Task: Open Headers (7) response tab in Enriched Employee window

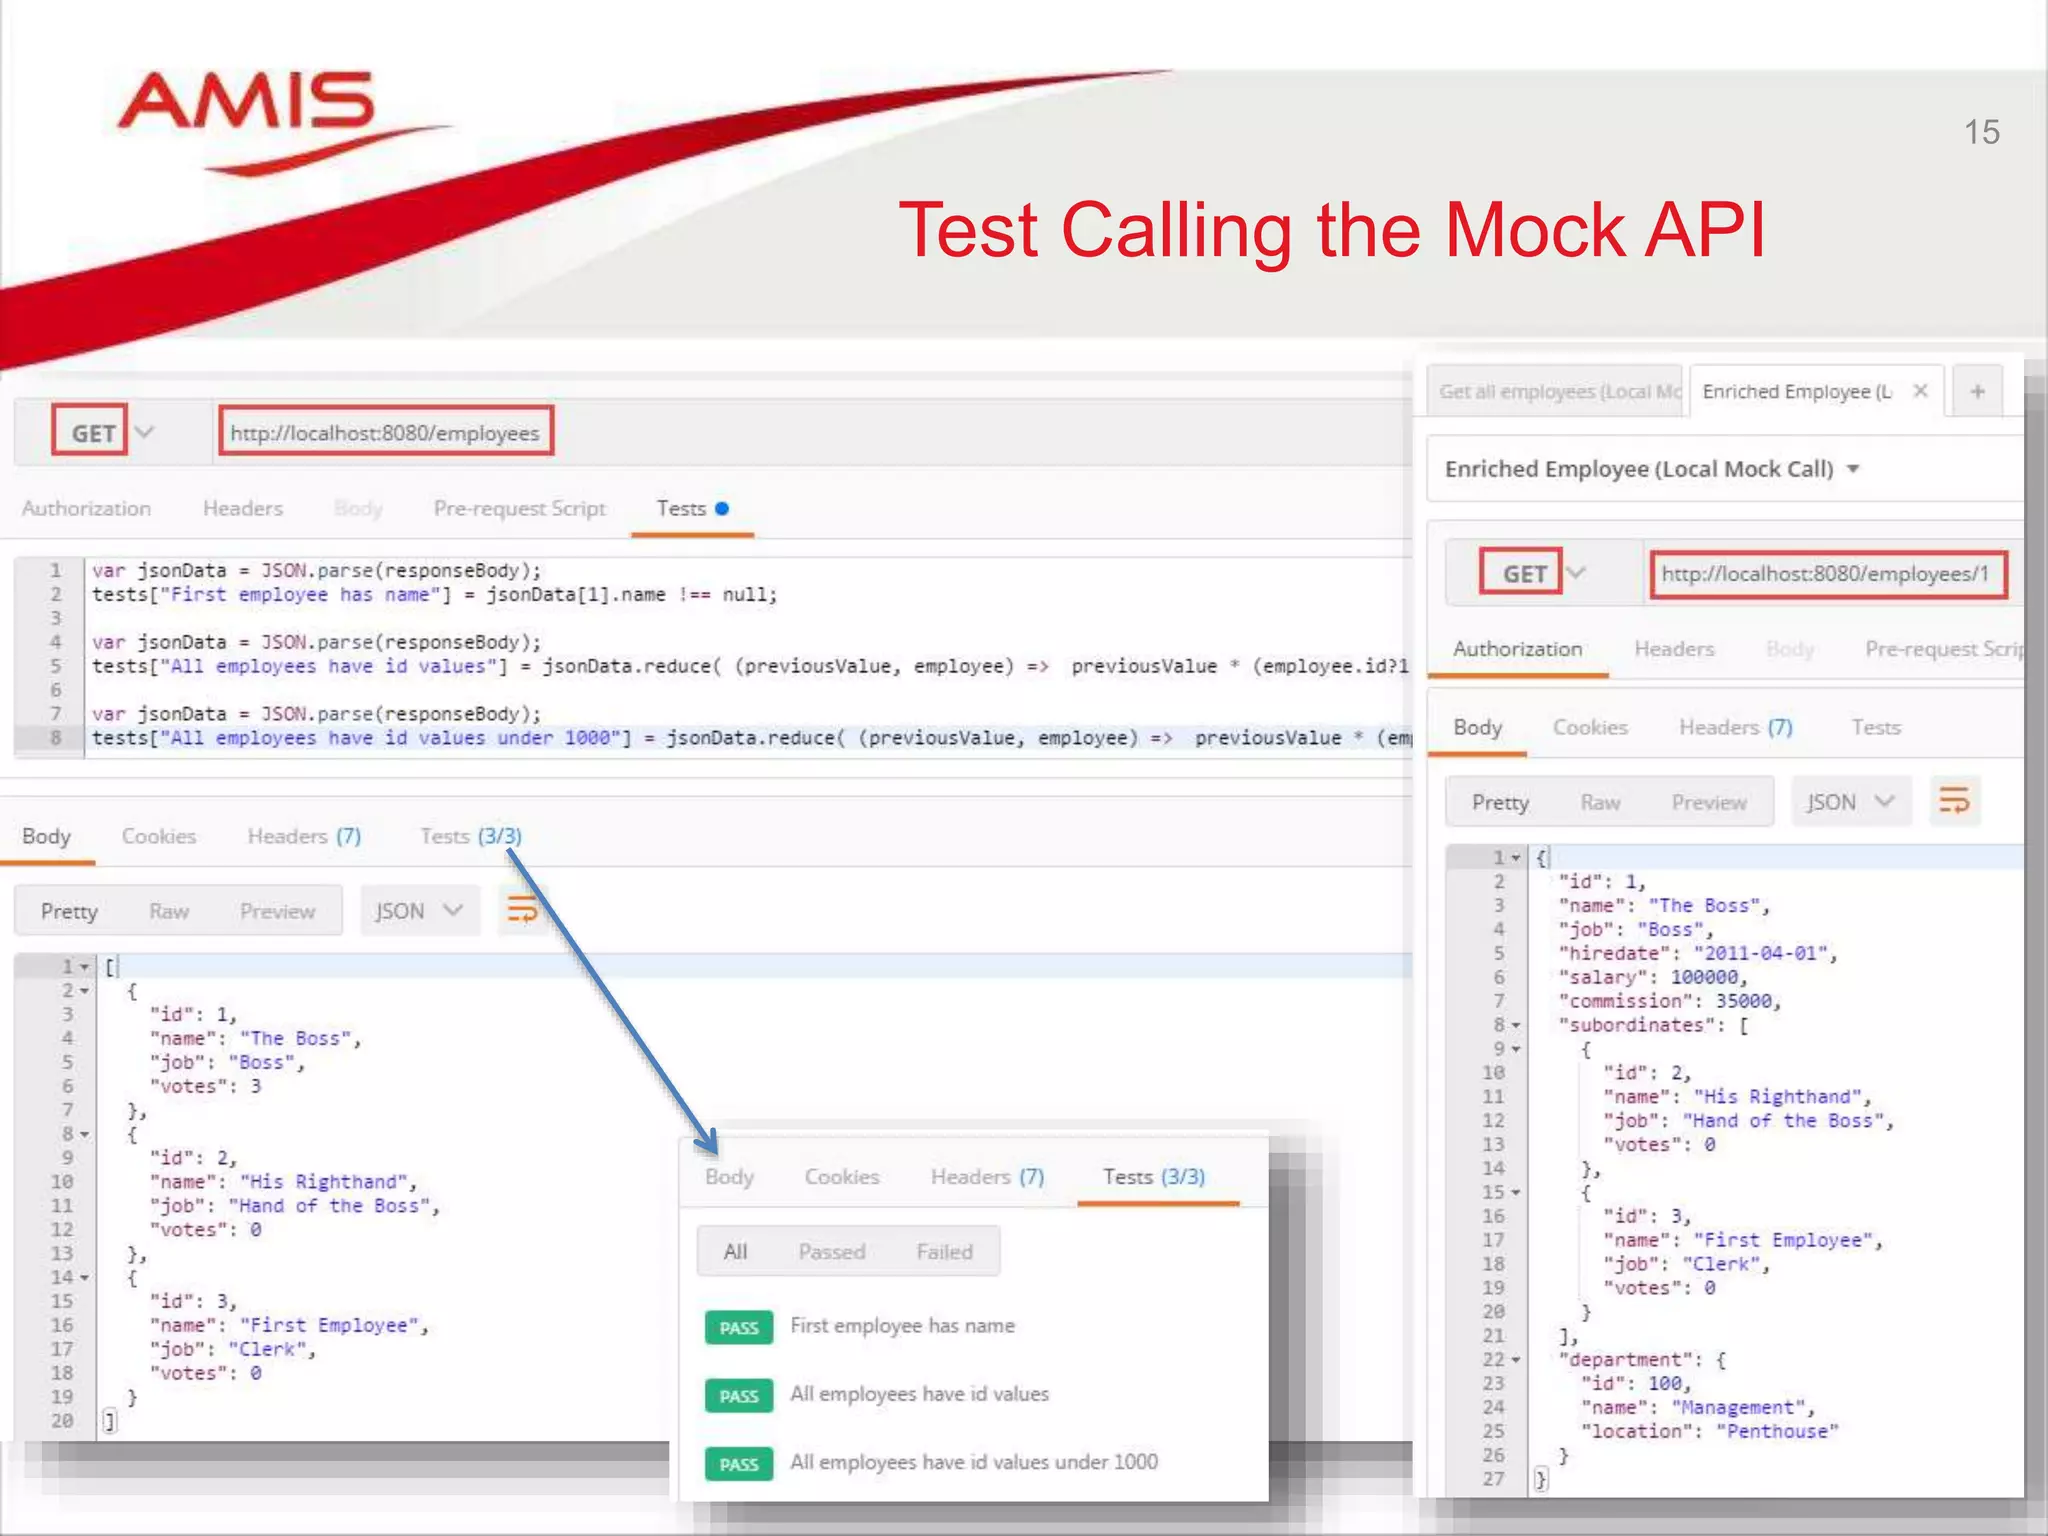Action: [x=1736, y=727]
